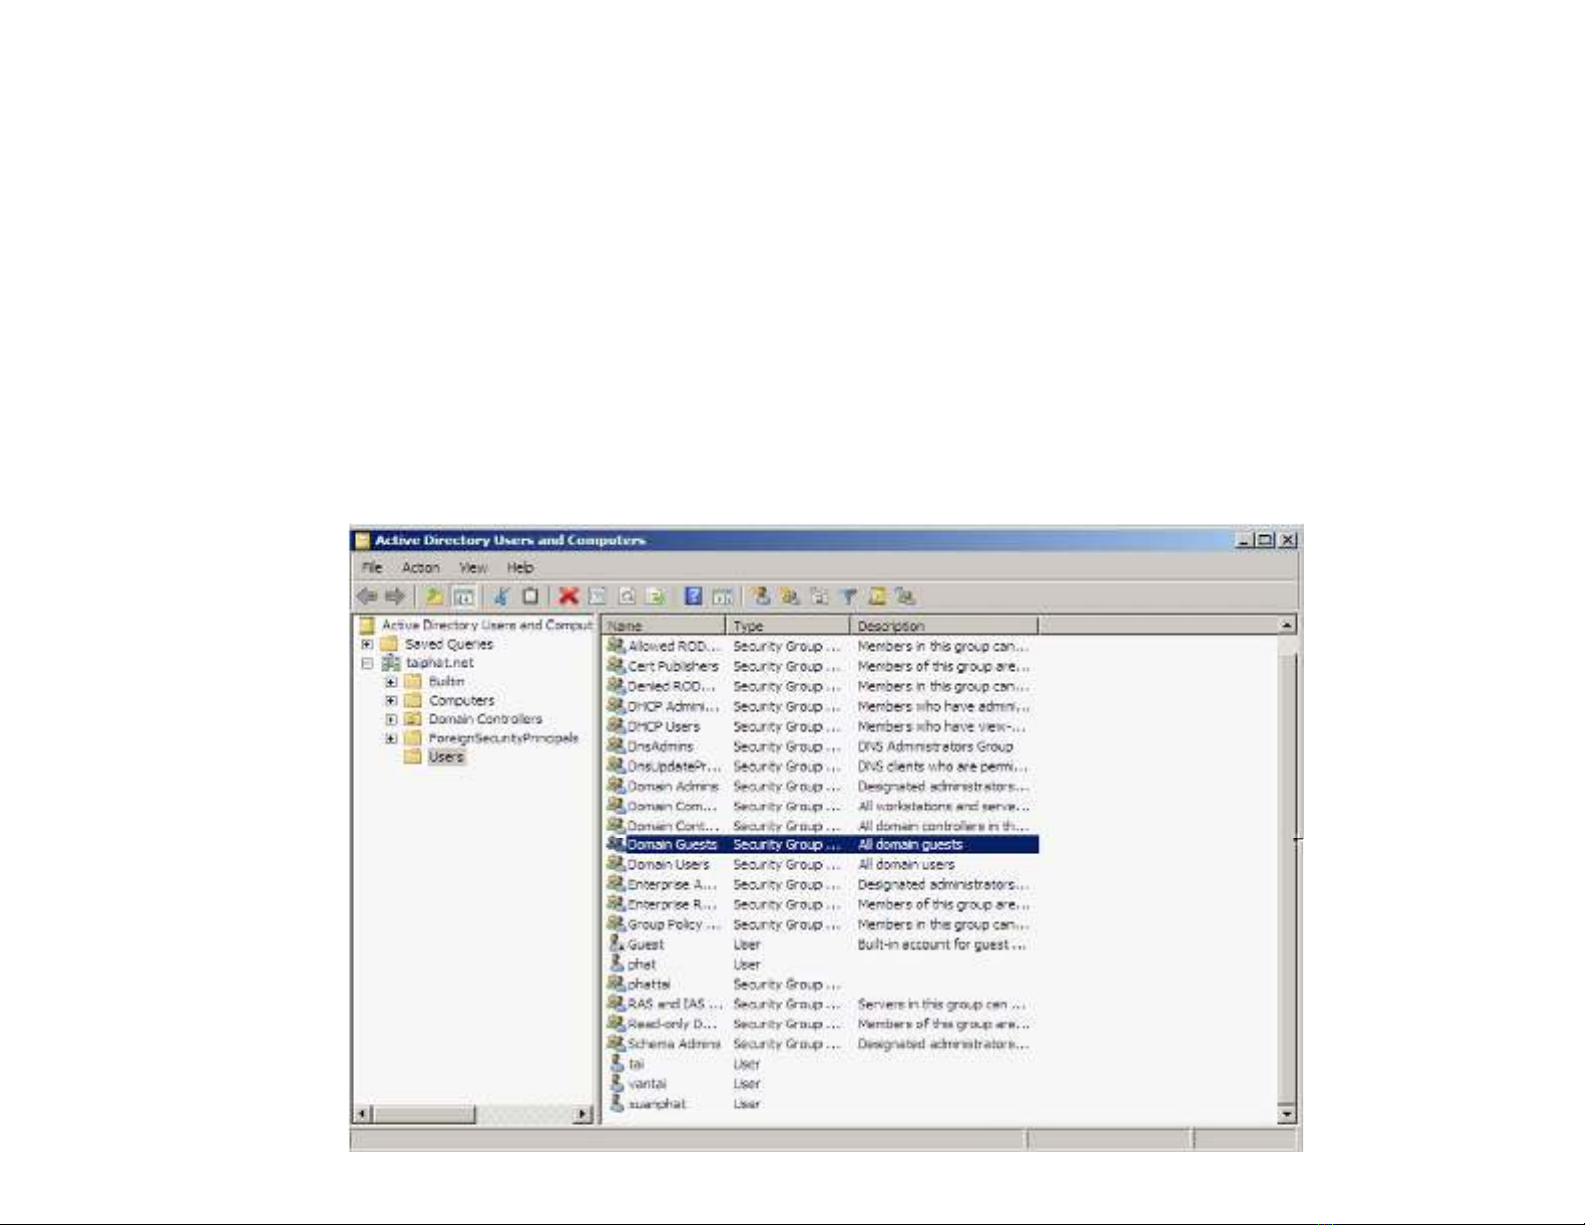Click the domain icon beside taiphat.net
The height and width of the screenshot is (1225, 1585).
pyautogui.click(x=391, y=663)
